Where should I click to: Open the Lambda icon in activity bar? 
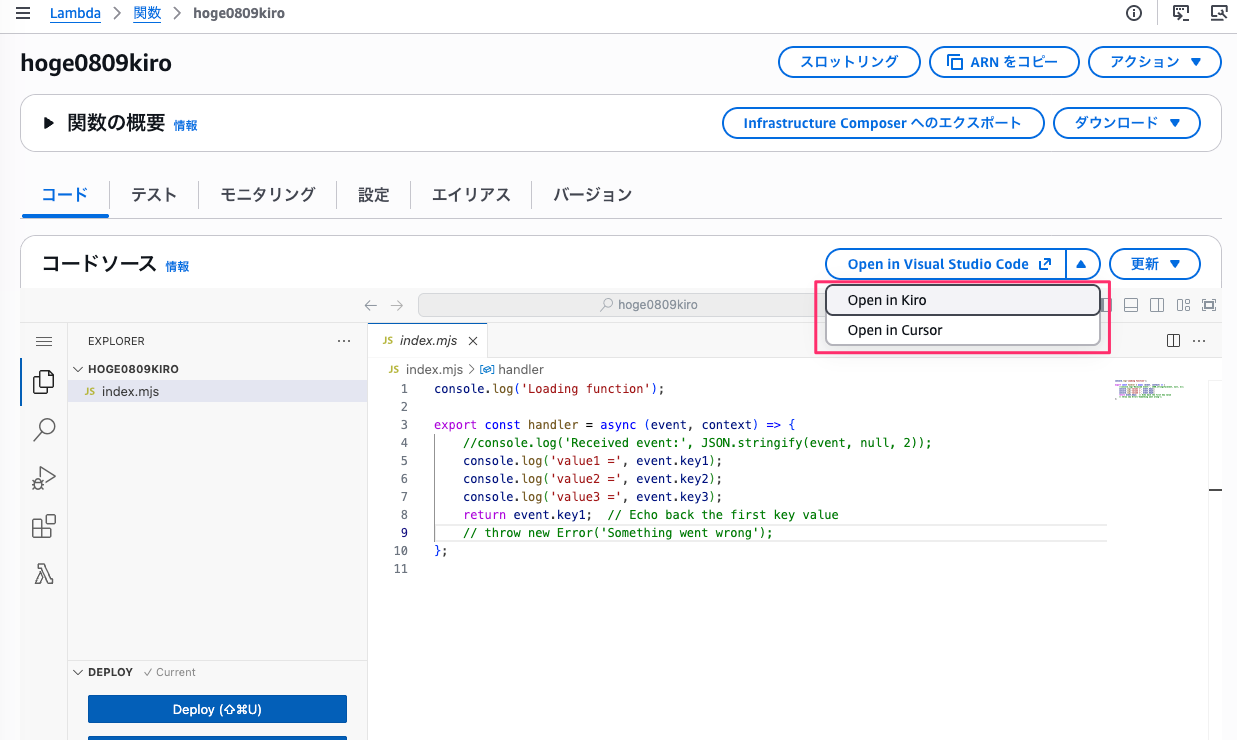[x=44, y=574]
